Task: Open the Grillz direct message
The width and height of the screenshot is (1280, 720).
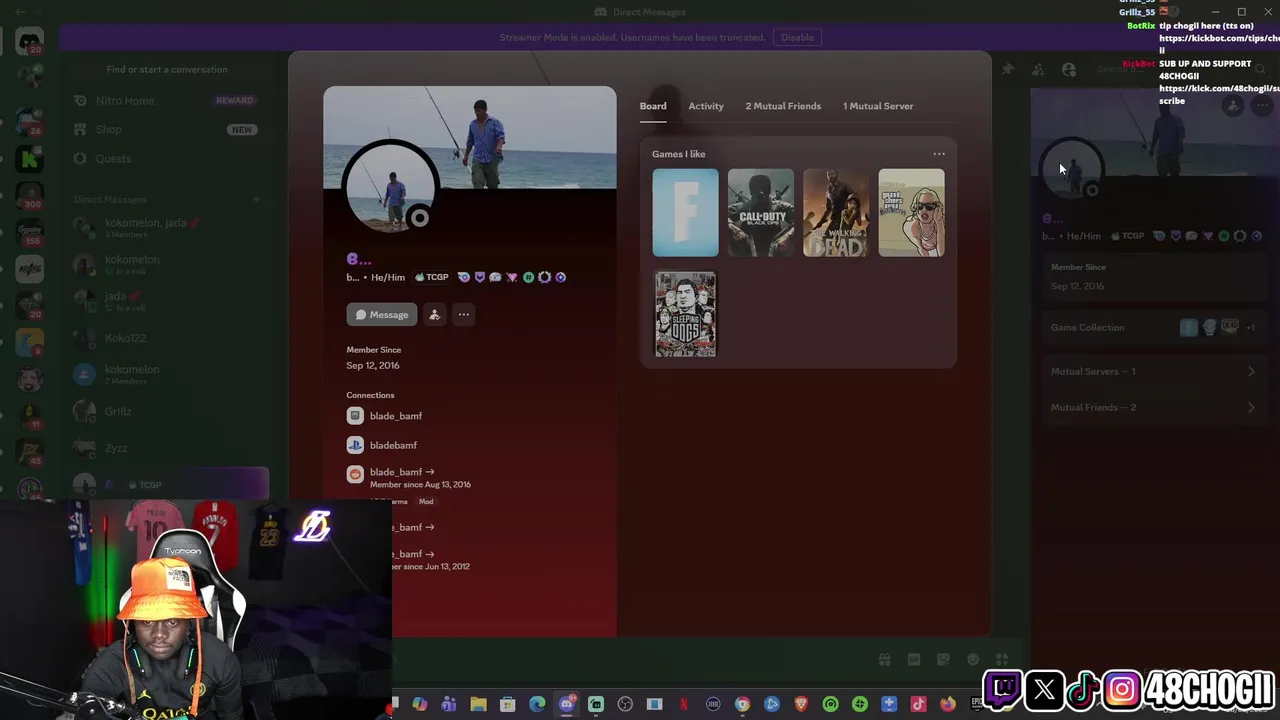Action: click(165, 412)
